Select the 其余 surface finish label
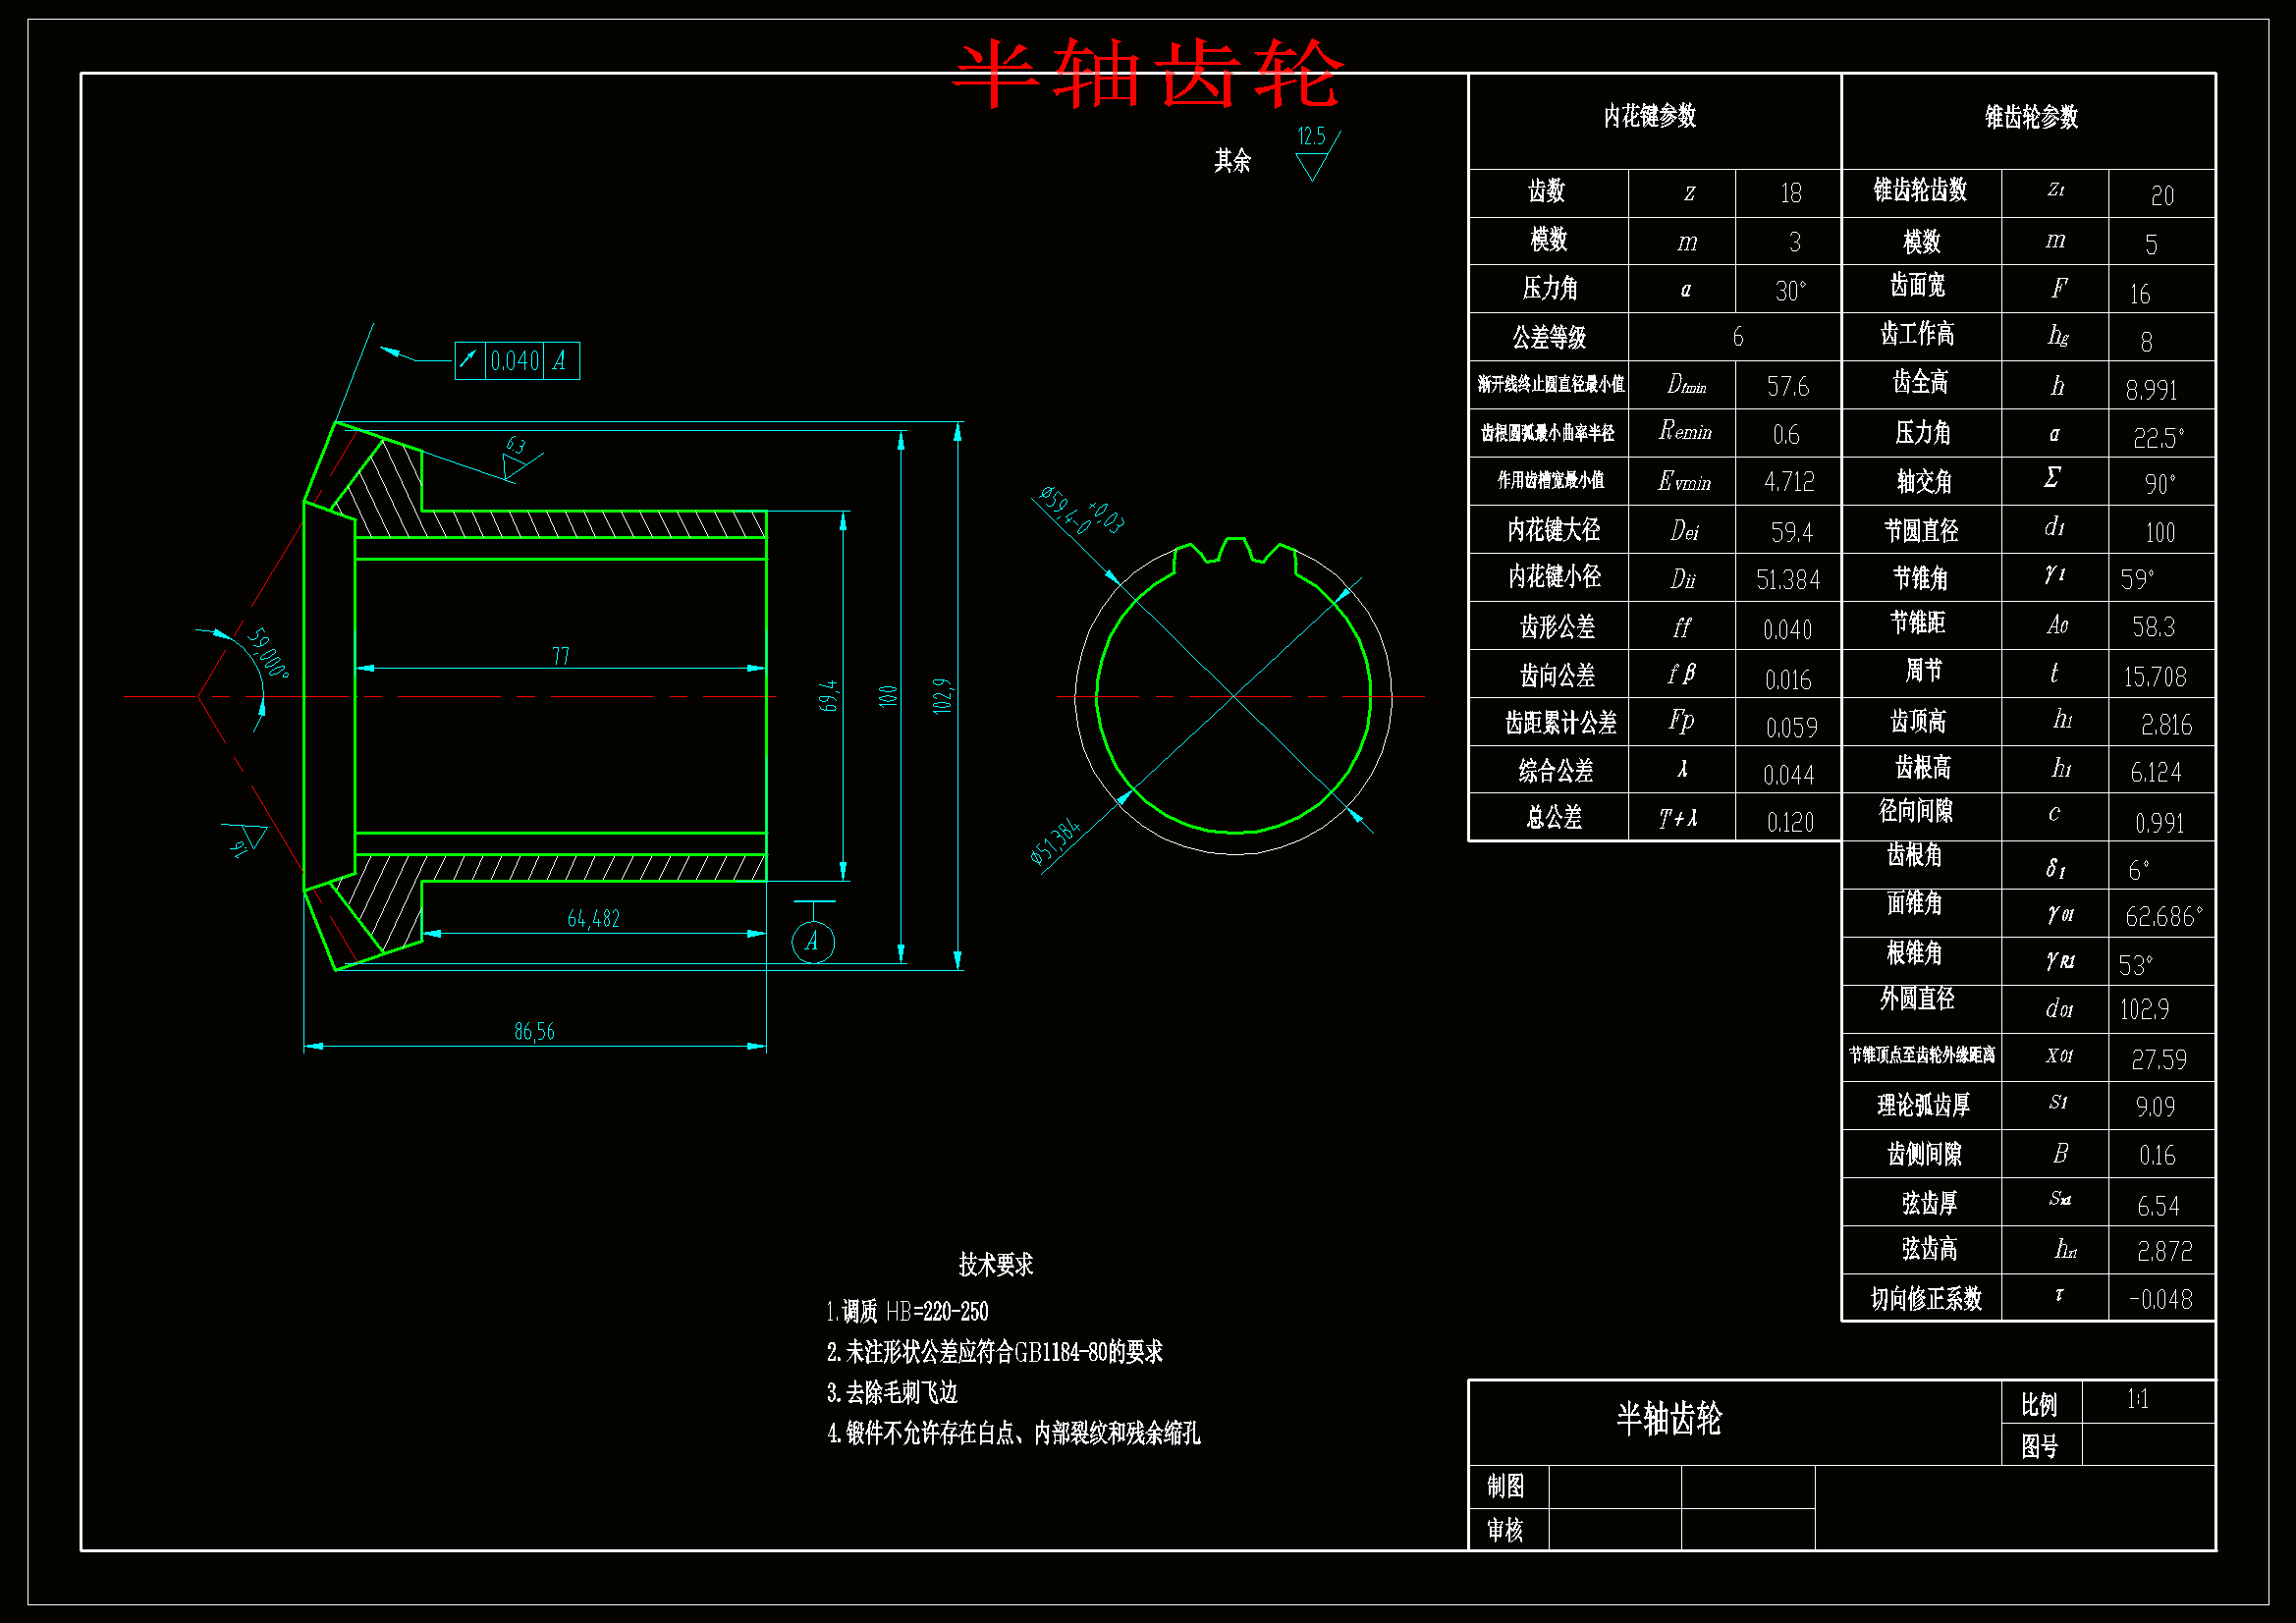Screen dimensions: 2296x1623 pyautogui.click(x=1232, y=160)
